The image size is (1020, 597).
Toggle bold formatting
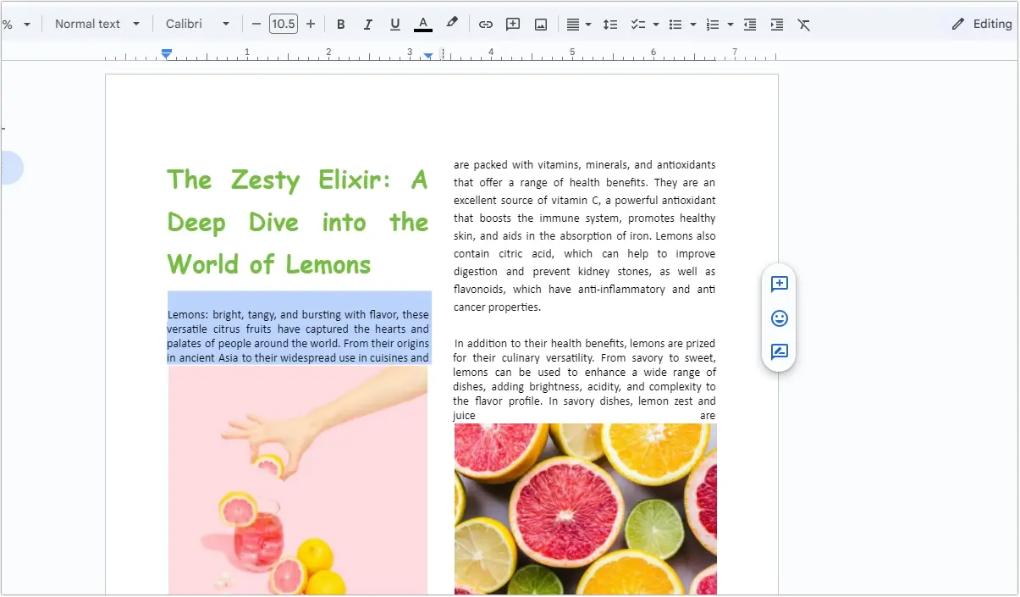point(341,23)
